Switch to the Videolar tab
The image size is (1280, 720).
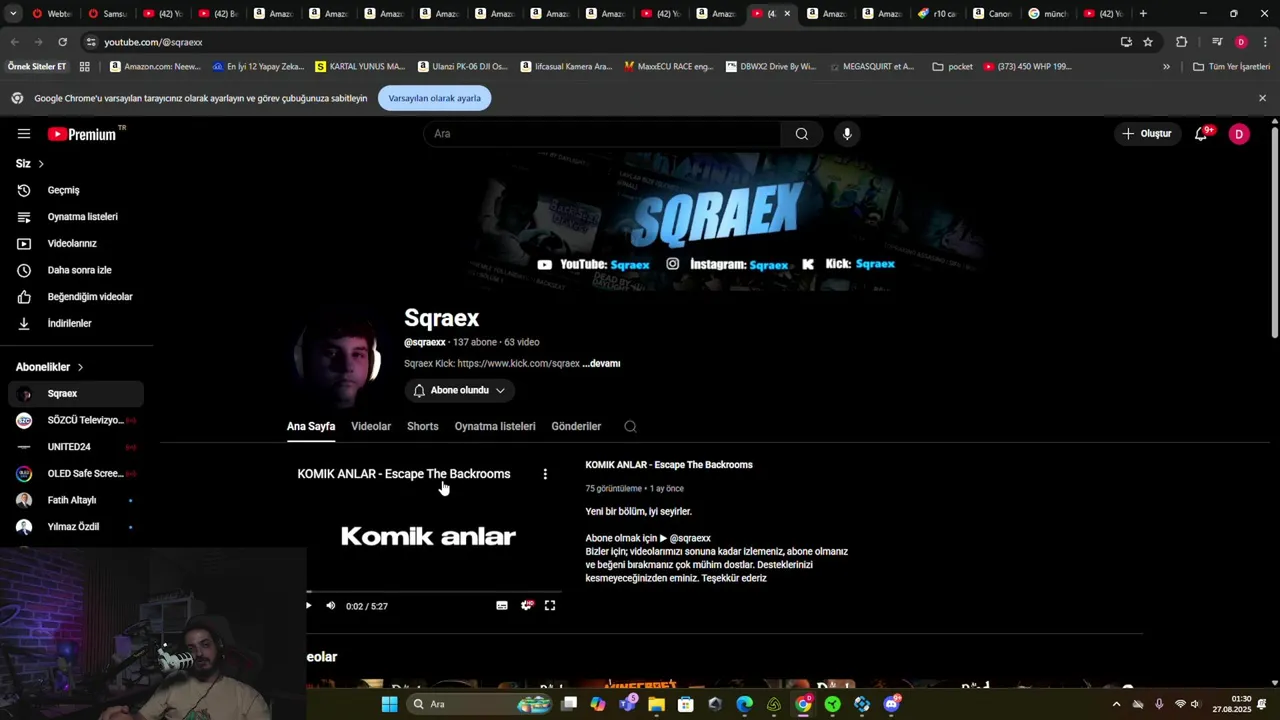pyautogui.click(x=371, y=426)
